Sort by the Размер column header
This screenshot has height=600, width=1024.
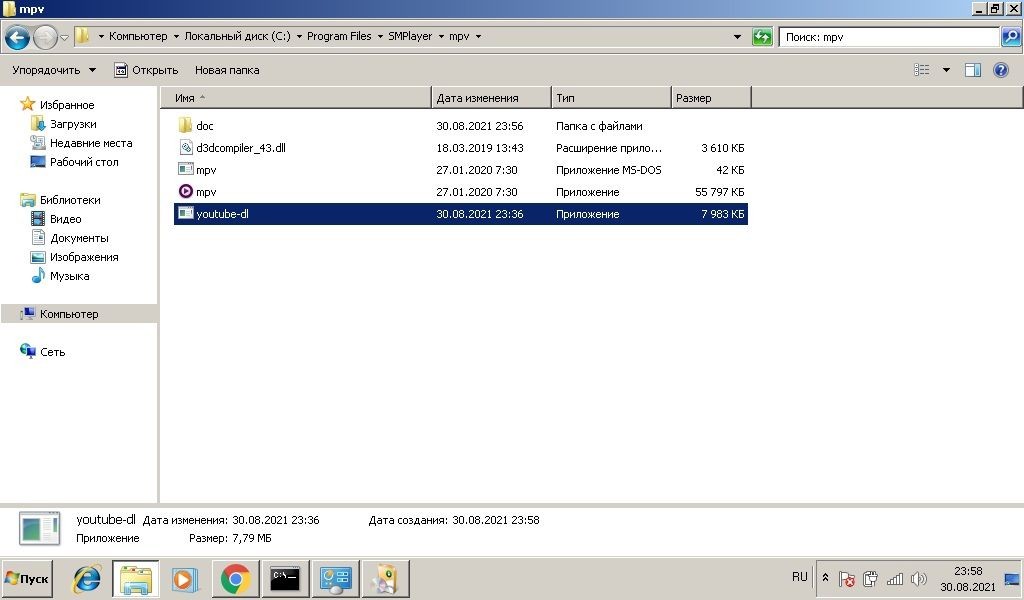711,98
